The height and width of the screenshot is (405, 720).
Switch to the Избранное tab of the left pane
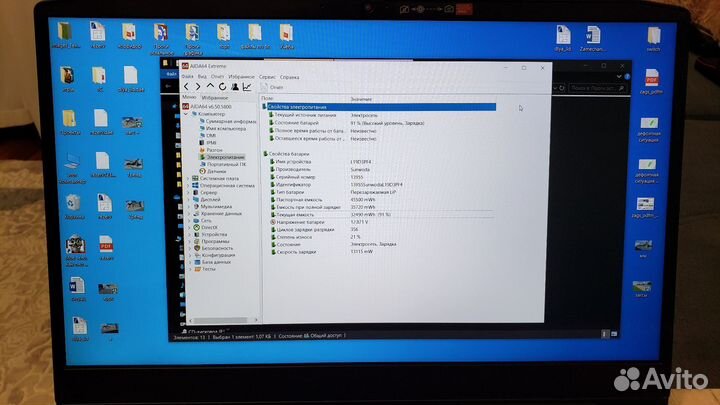(214, 97)
